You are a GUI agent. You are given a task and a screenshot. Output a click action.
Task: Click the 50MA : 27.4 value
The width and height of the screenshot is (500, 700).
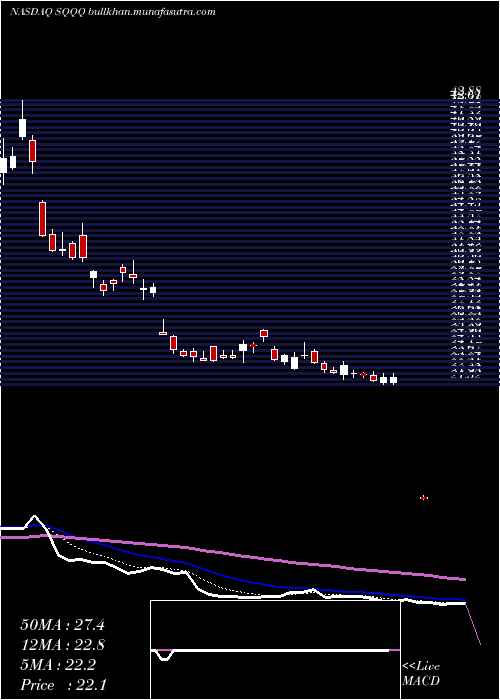pos(62,625)
